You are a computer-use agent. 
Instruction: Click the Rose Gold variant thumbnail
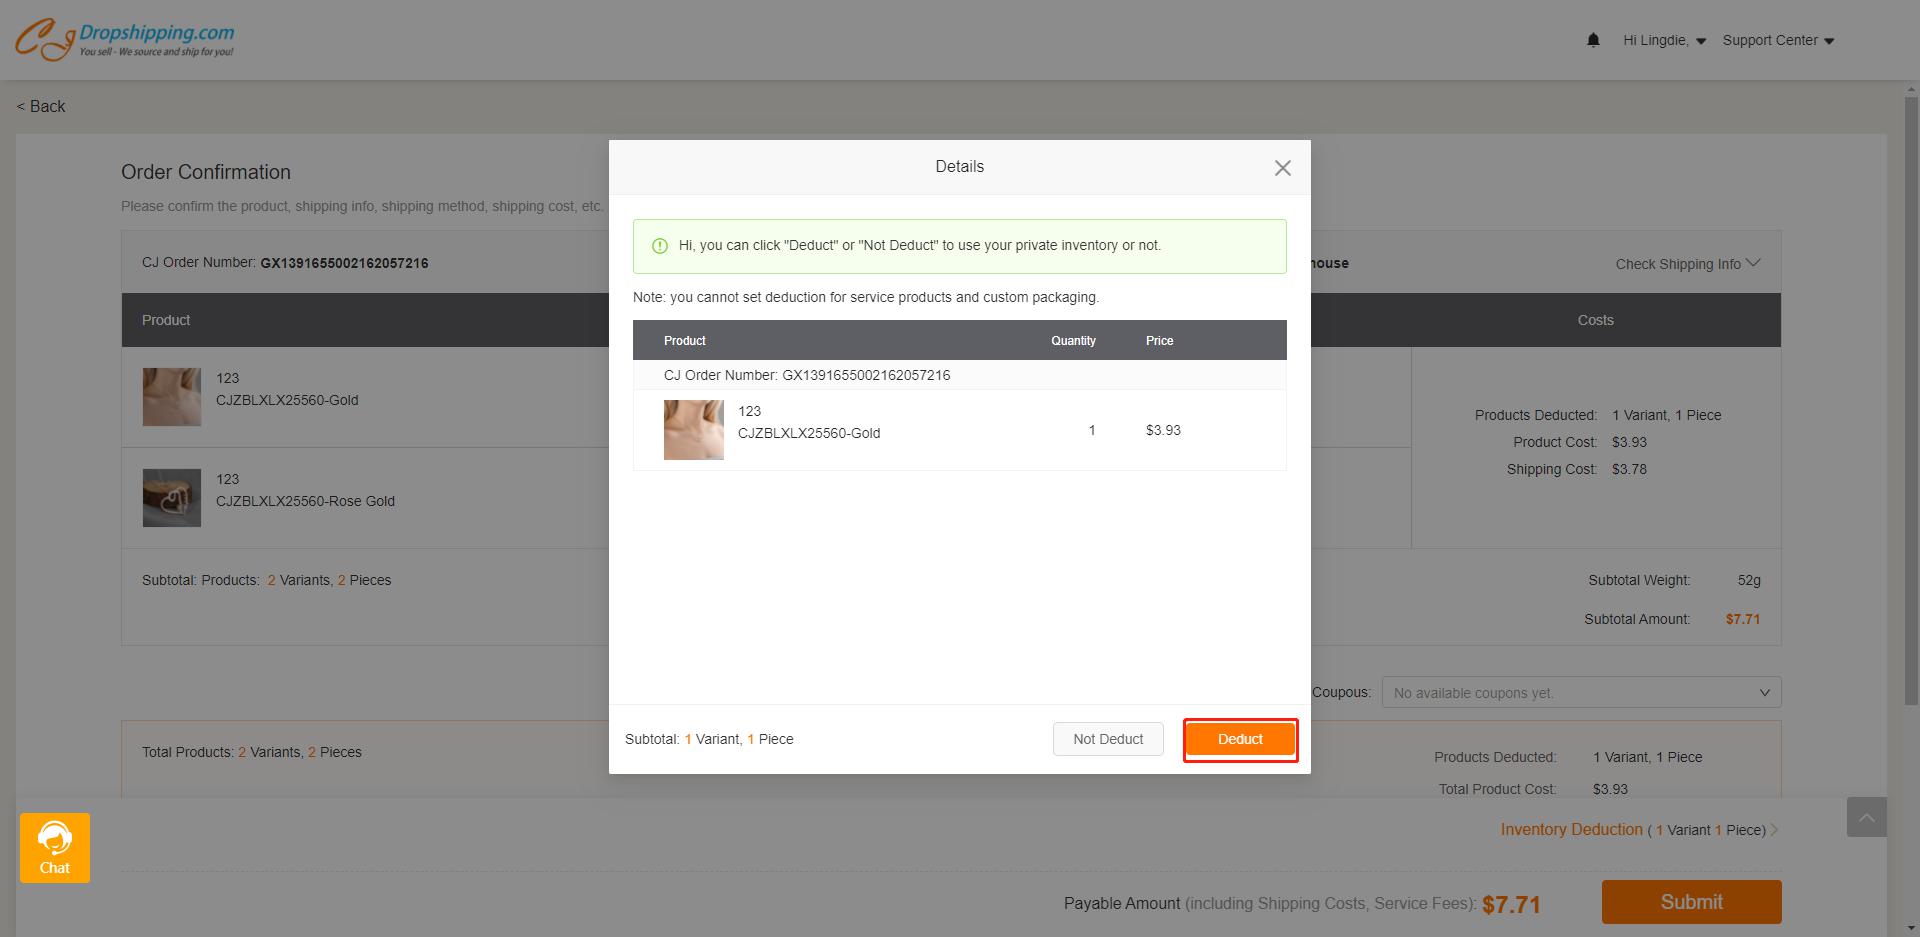pyautogui.click(x=171, y=498)
